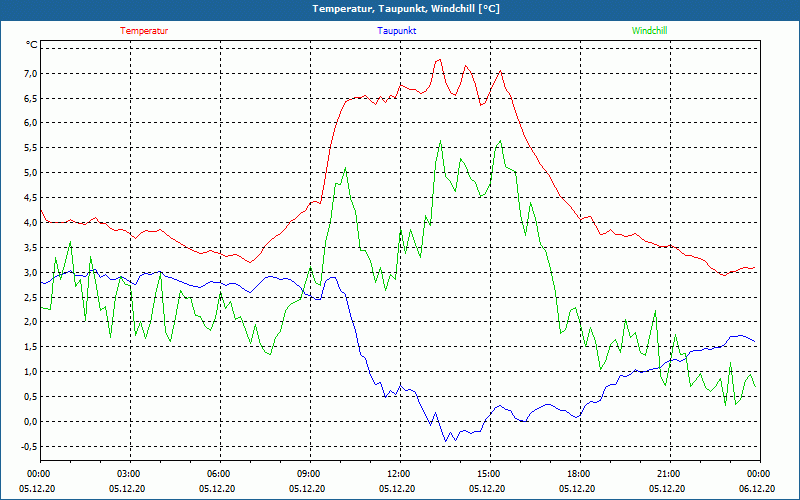This screenshot has height=500, width=800.
Task: Click the '1,5' y-axis value
Action: pyautogui.click(x=31, y=347)
